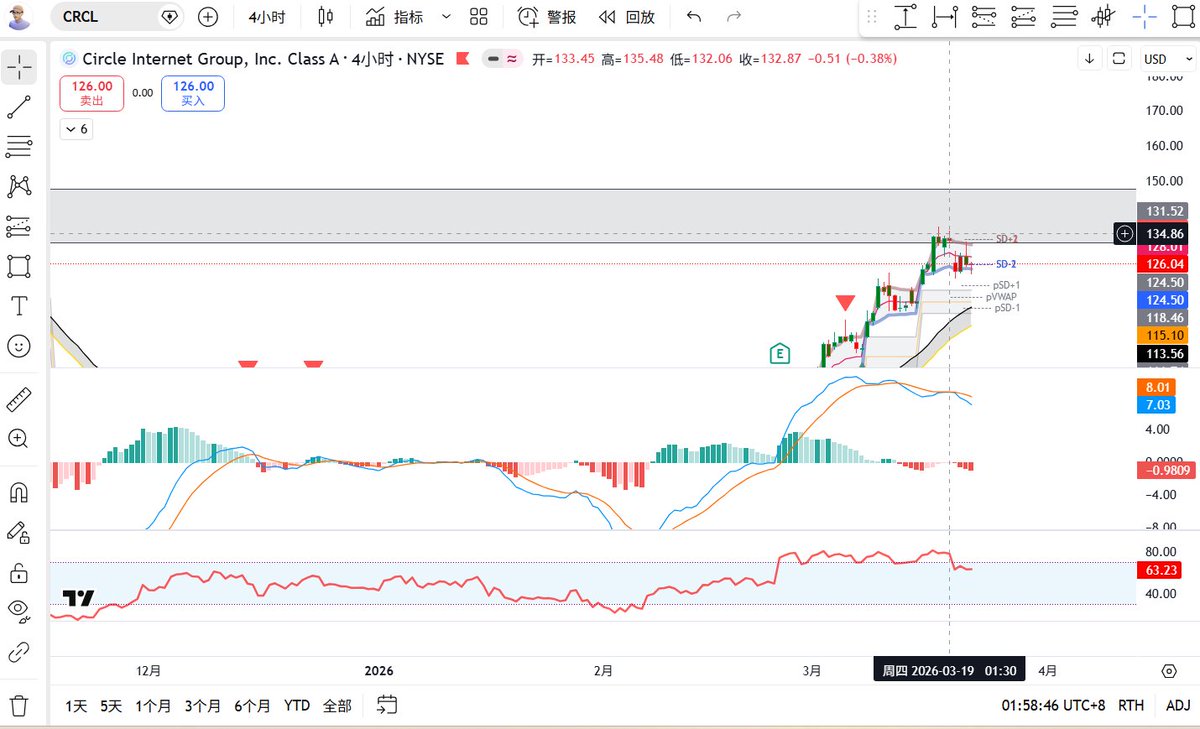Open the TradingView logo in RSI pane

[x=78, y=598]
